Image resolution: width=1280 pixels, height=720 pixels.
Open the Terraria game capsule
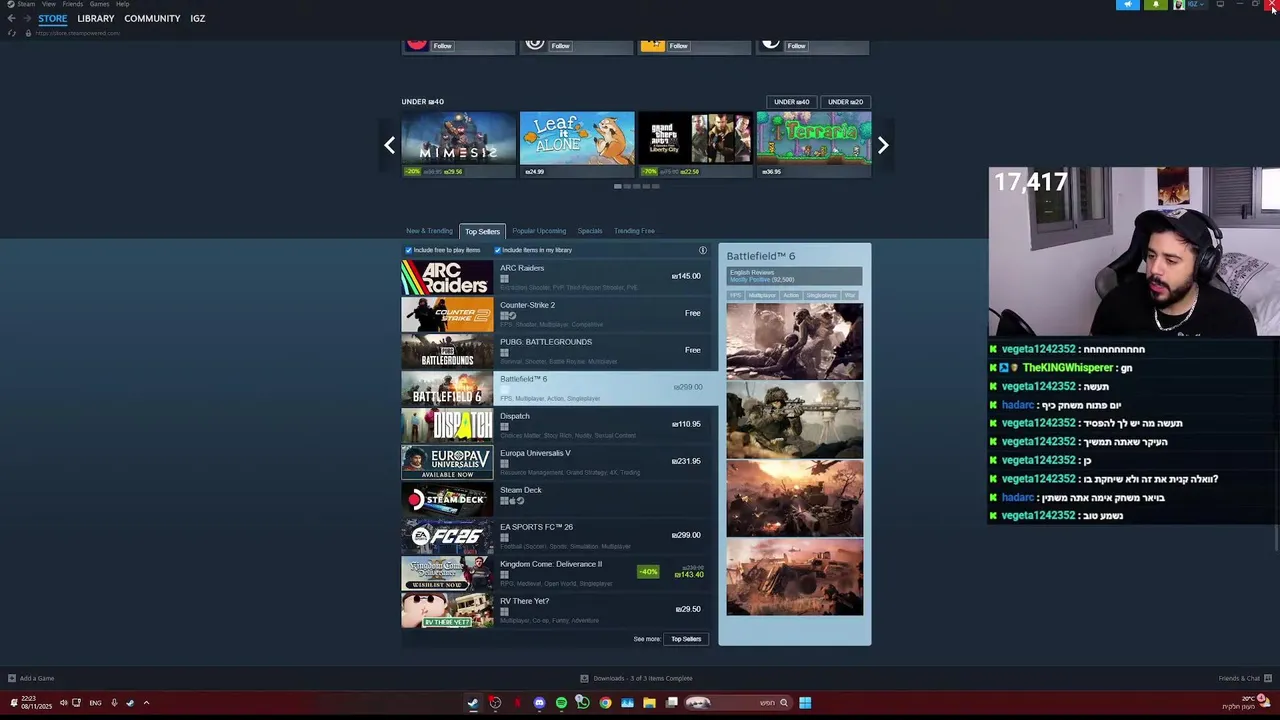pyautogui.click(x=813, y=144)
